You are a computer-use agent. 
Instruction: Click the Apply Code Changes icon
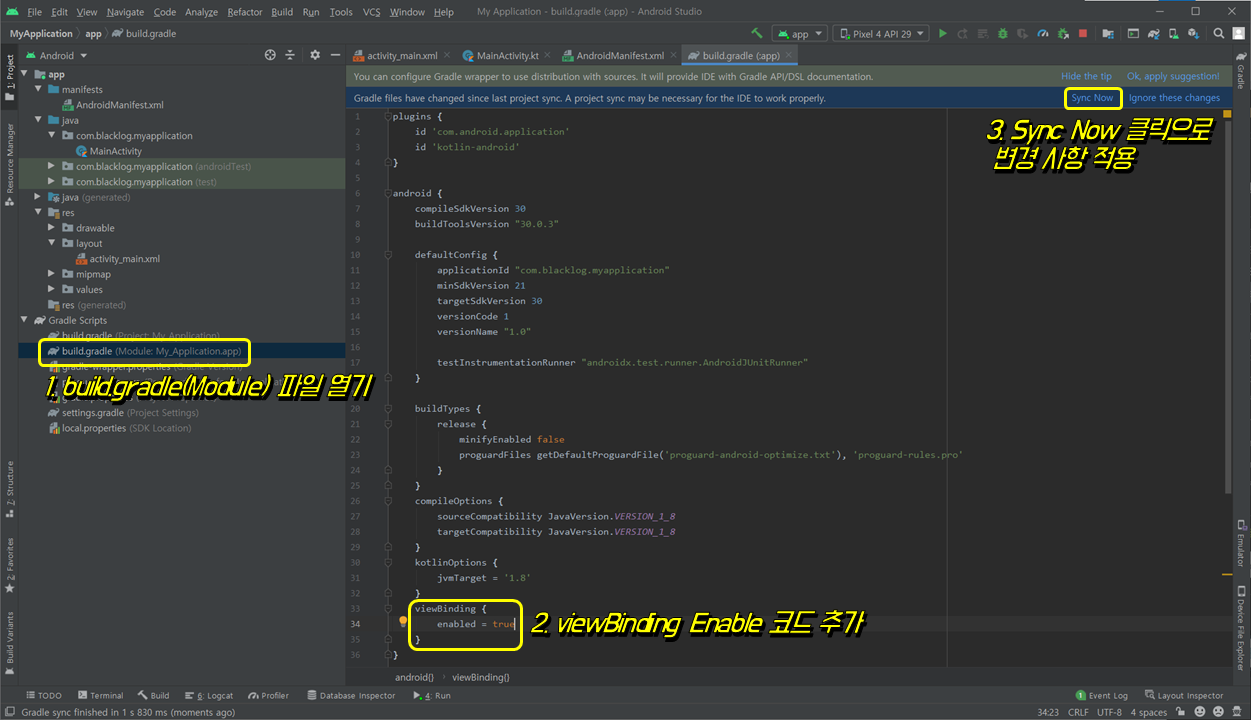coord(983,33)
